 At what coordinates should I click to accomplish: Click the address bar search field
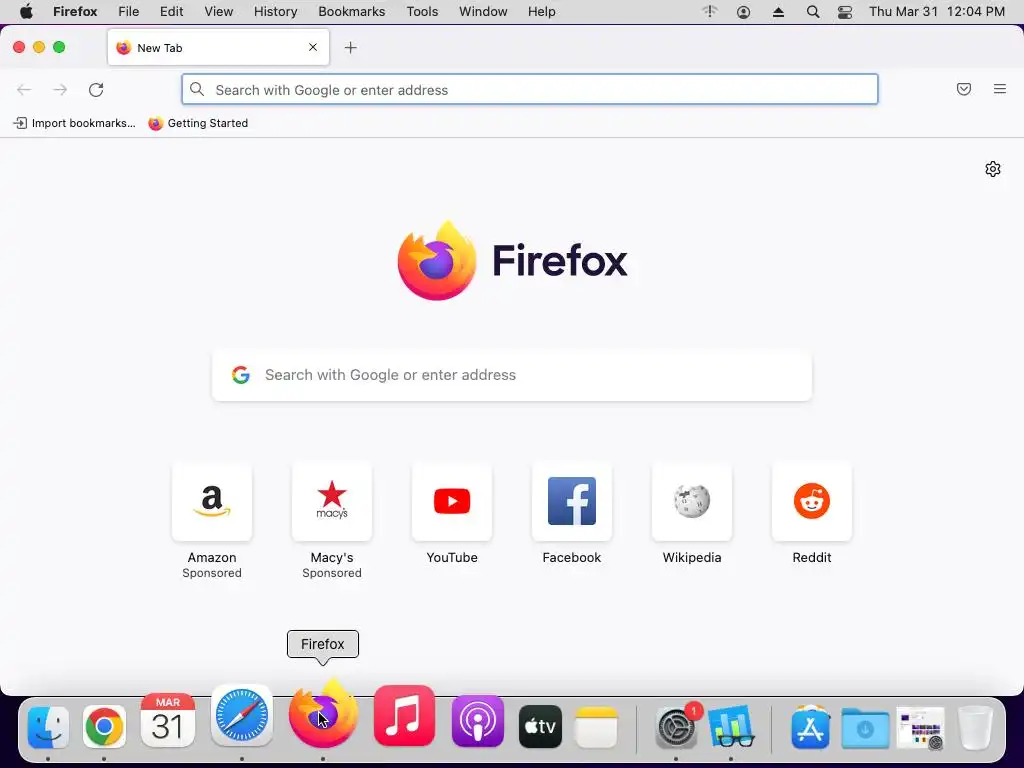click(x=530, y=89)
